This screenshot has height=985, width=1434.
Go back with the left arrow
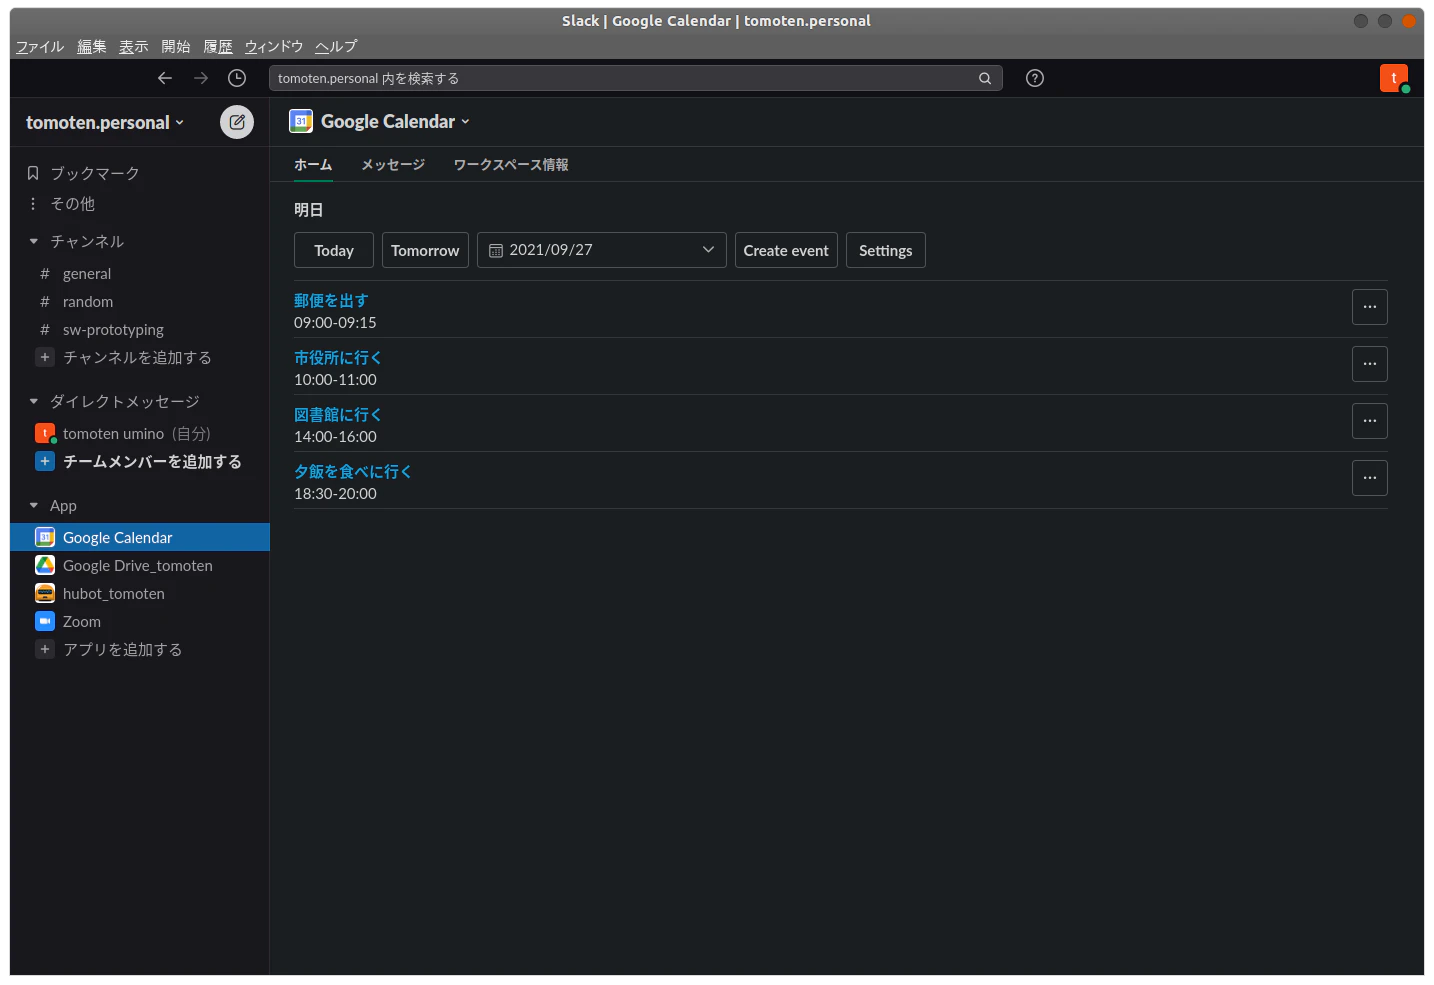(x=165, y=78)
